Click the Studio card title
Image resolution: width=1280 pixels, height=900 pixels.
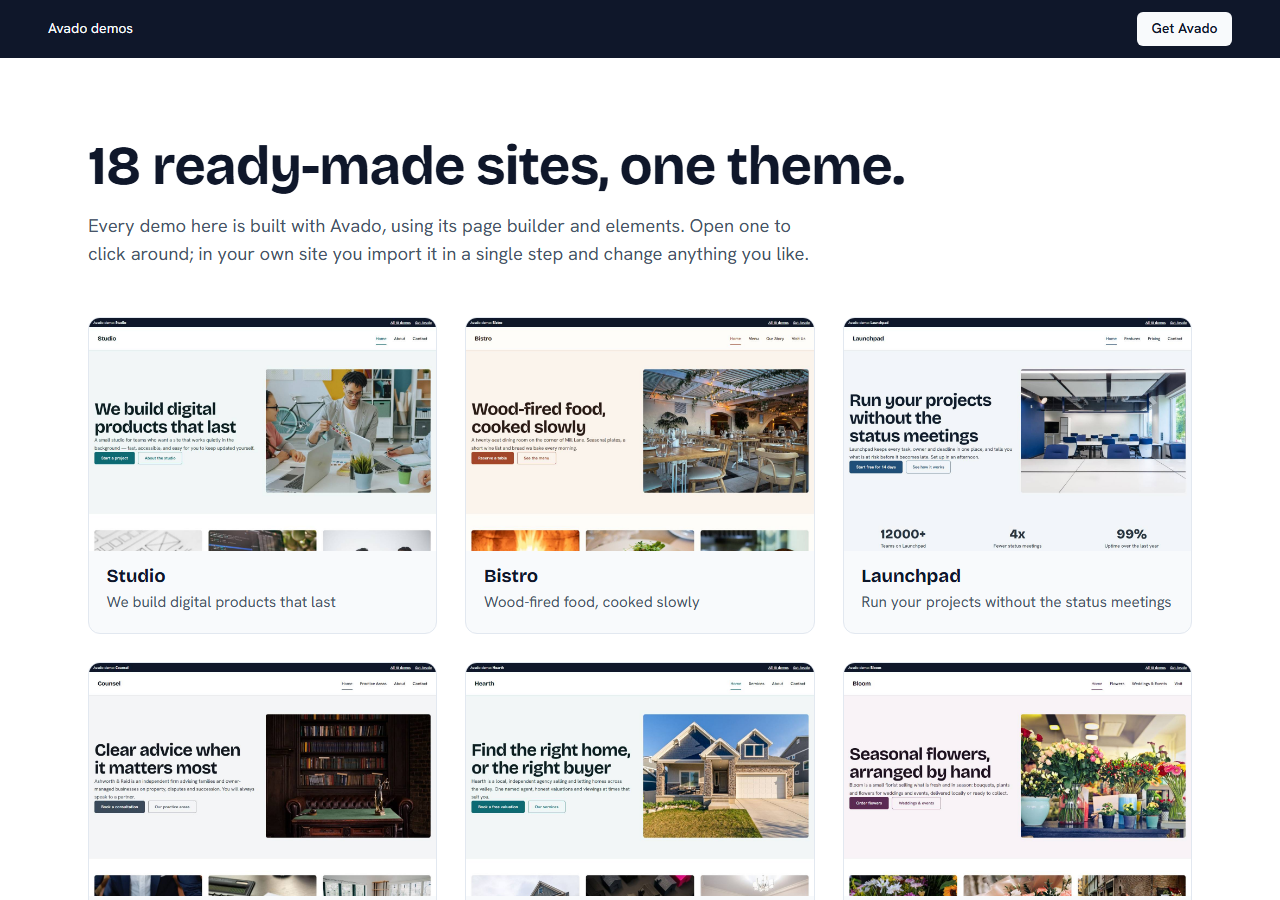136,576
